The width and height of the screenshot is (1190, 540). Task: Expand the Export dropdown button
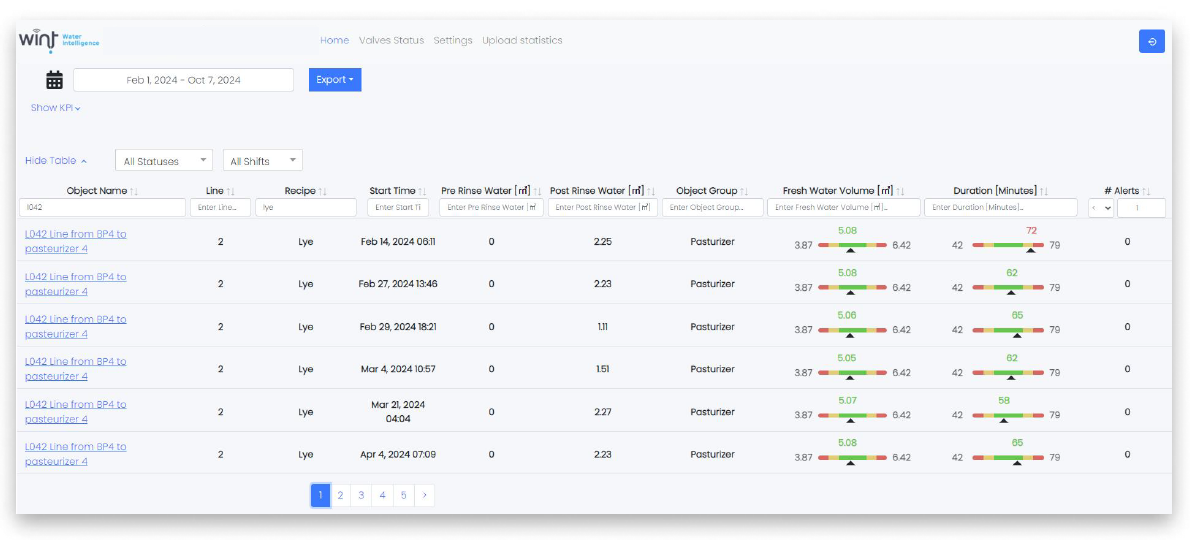tap(335, 80)
